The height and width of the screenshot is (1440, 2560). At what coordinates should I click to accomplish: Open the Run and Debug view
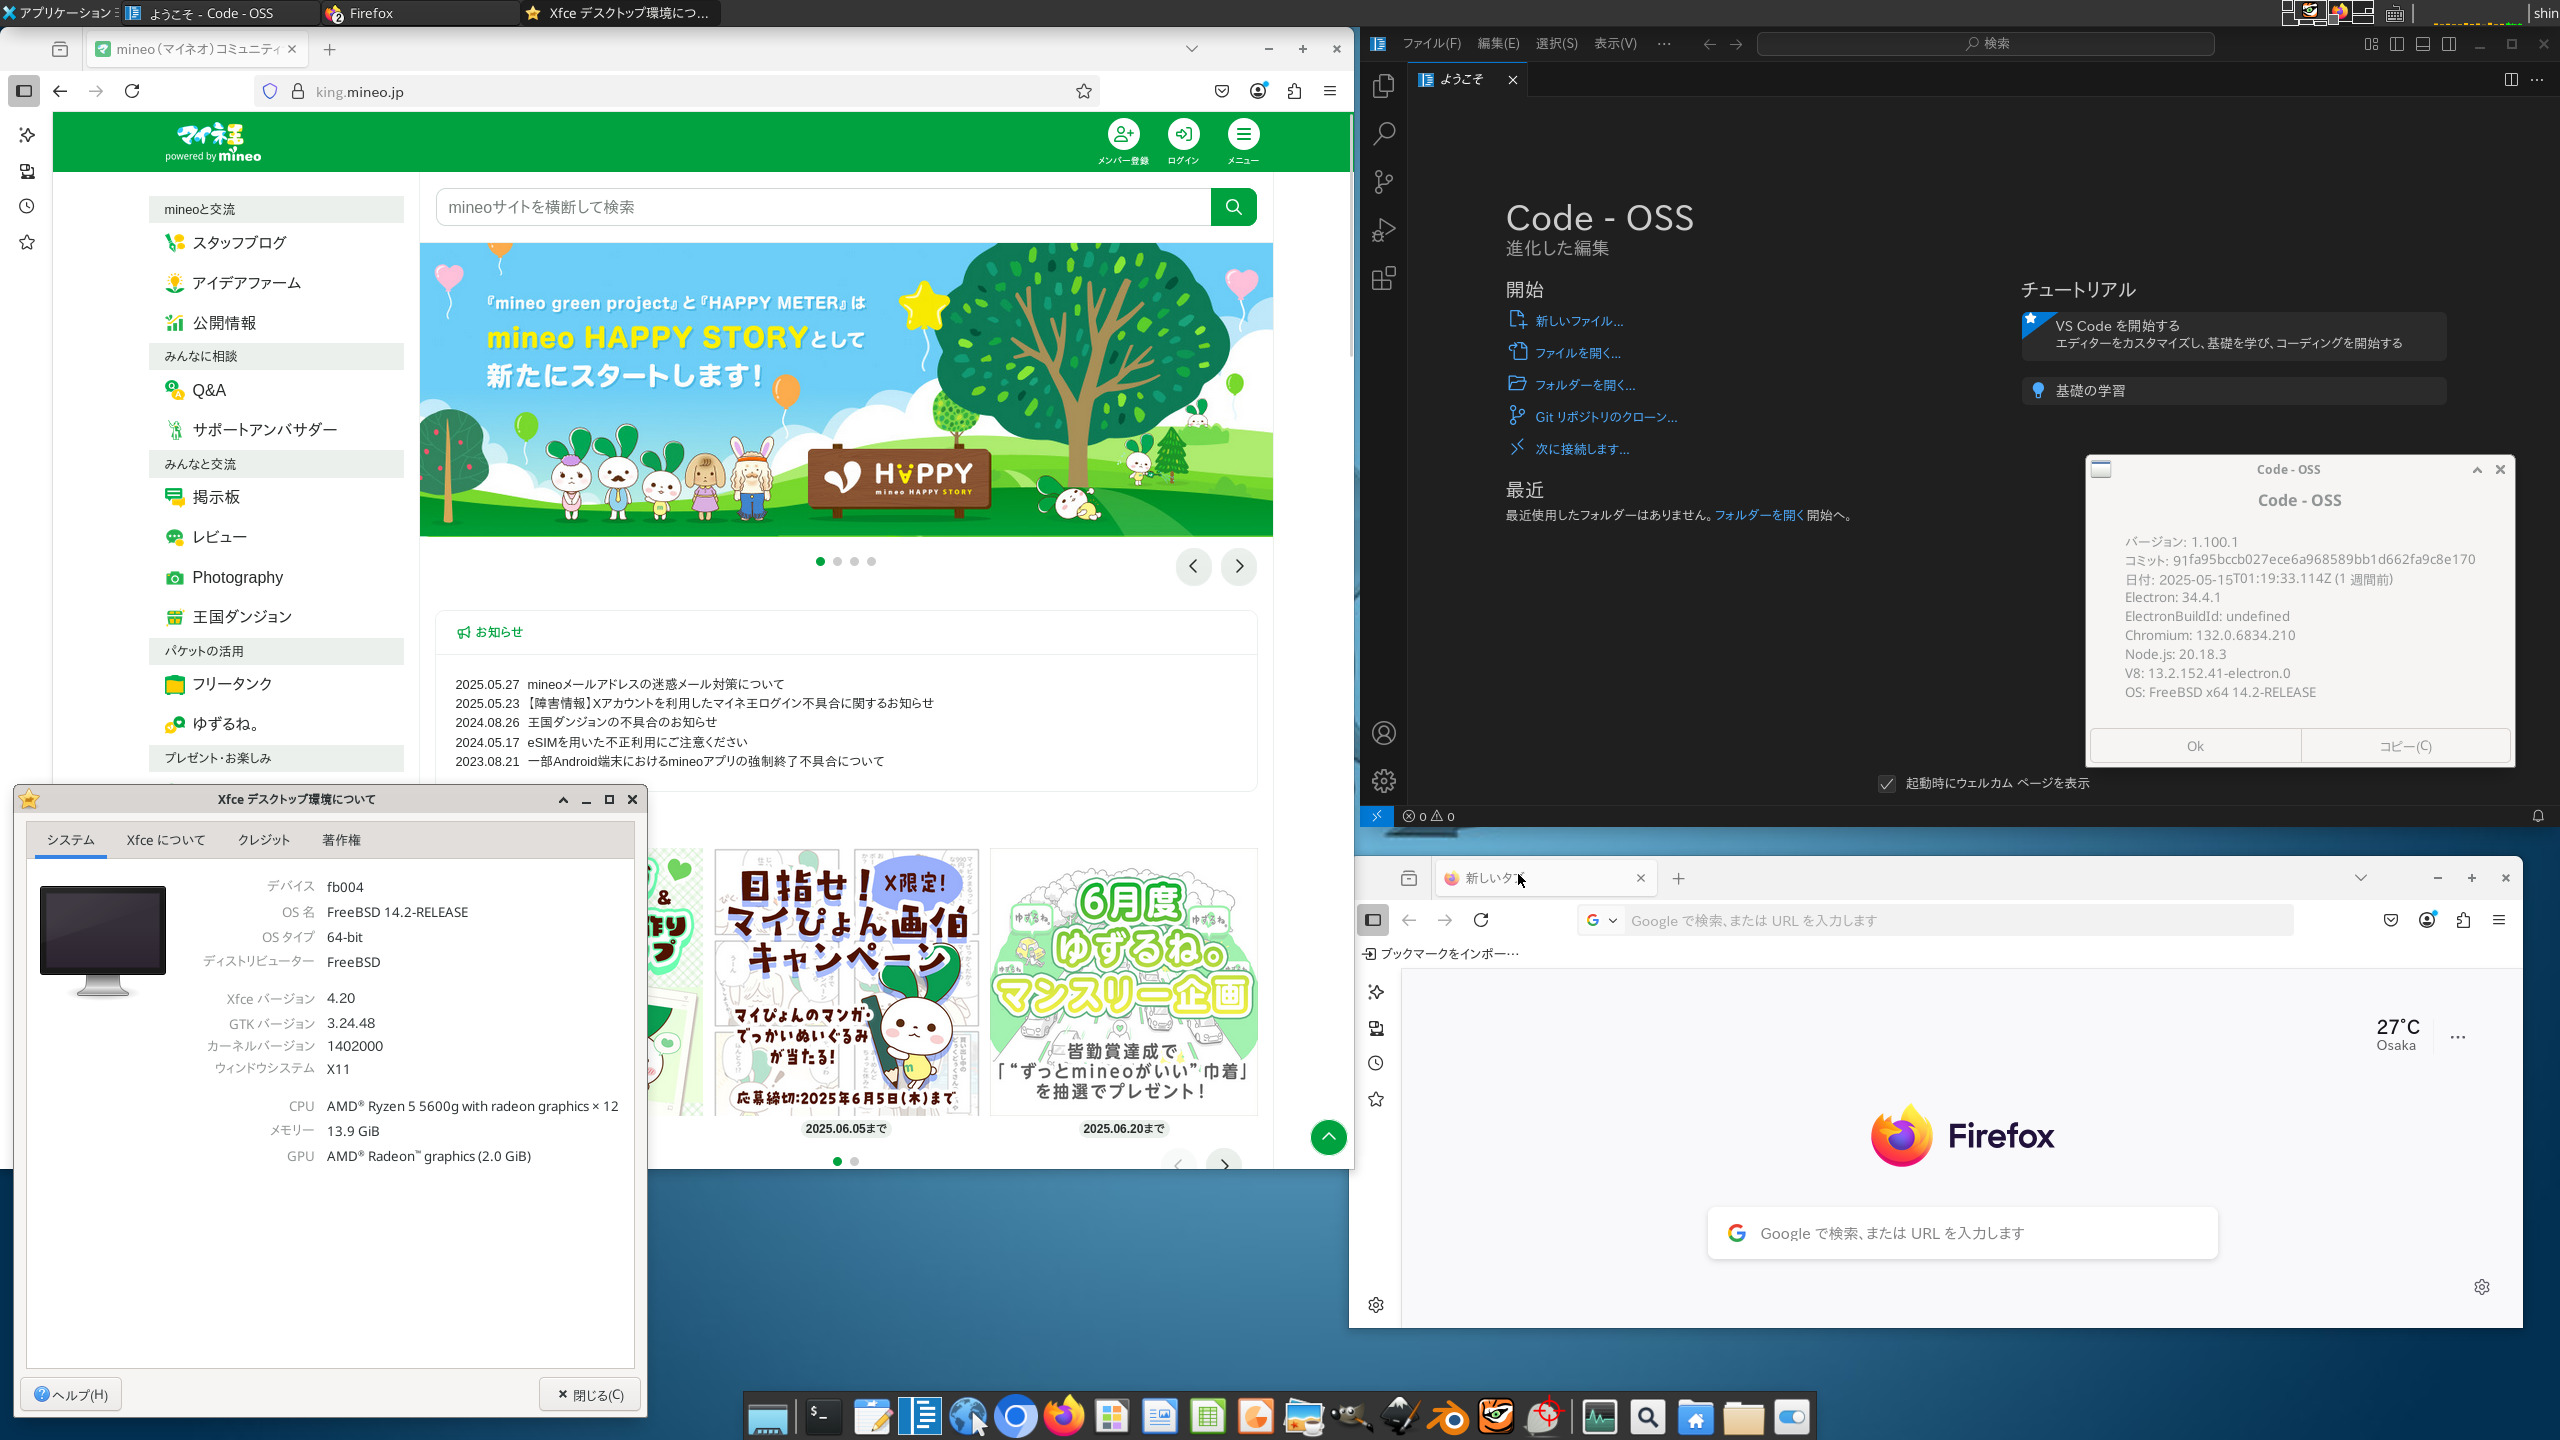[1384, 231]
